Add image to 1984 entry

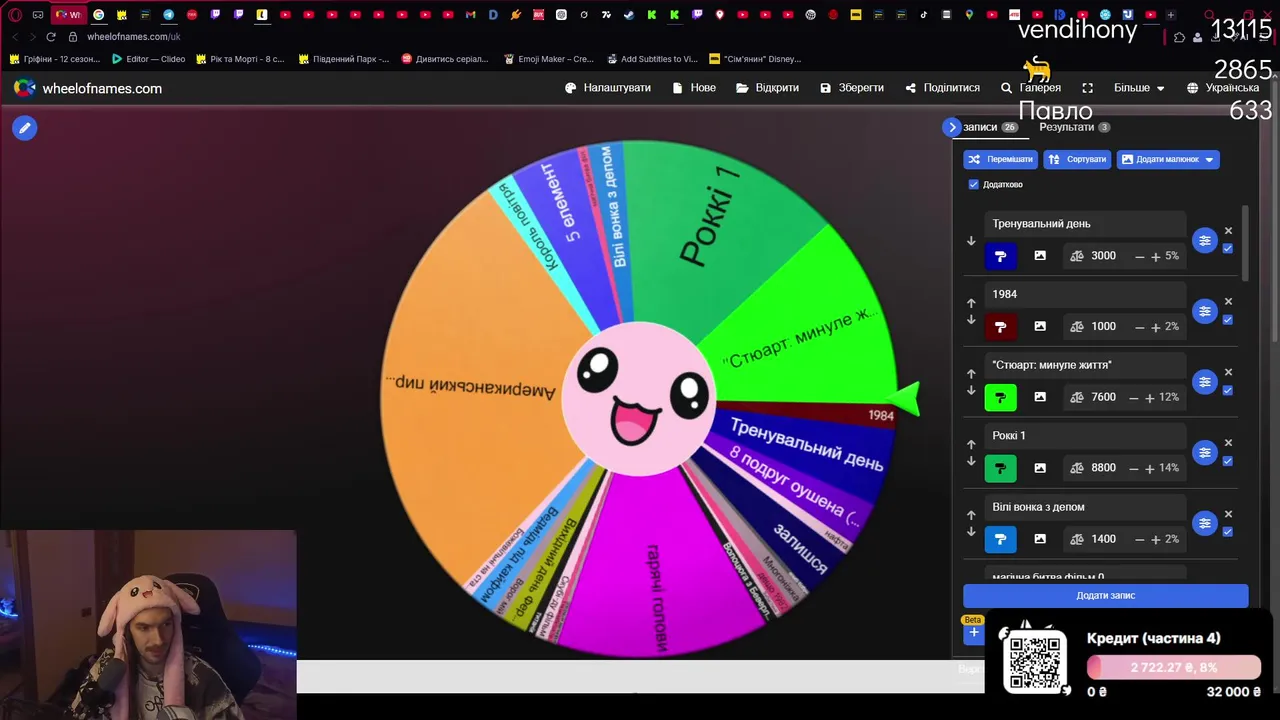click(x=1040, y=326)
